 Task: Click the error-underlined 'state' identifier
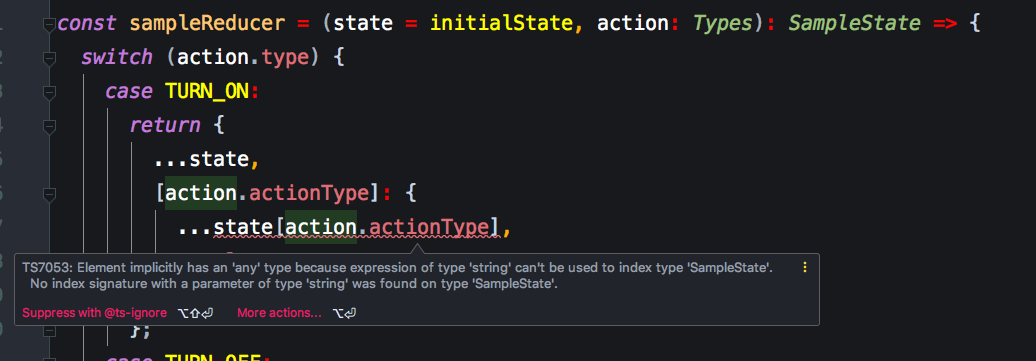click(243, 227)
